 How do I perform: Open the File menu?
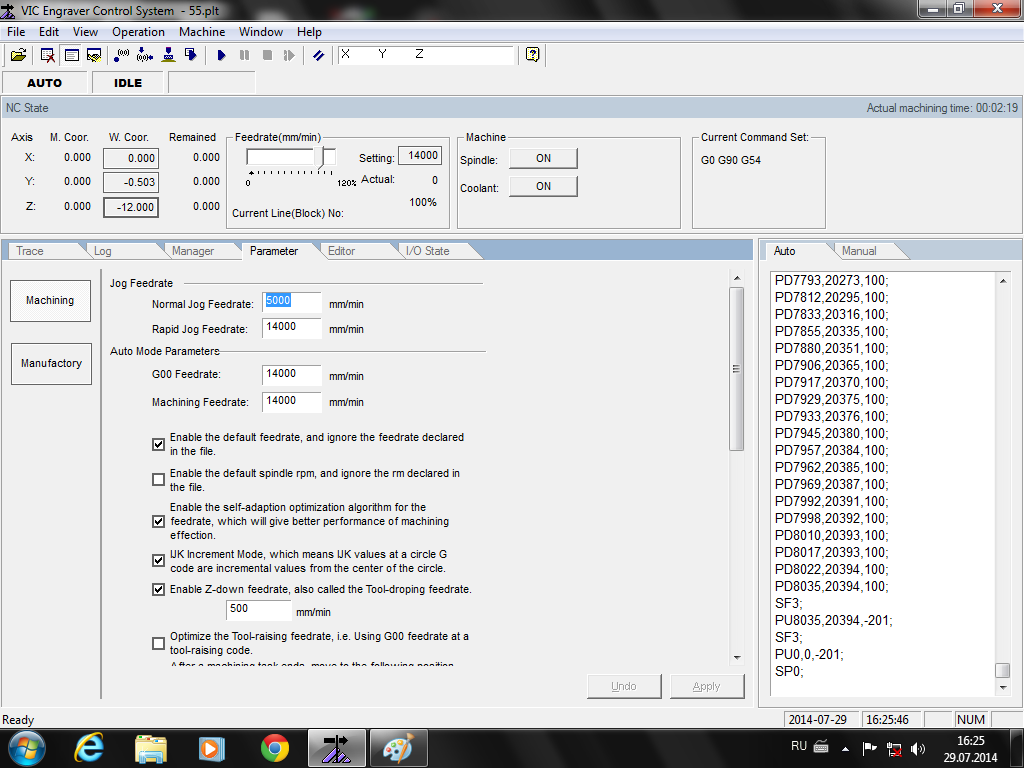[x=16, y=32]
